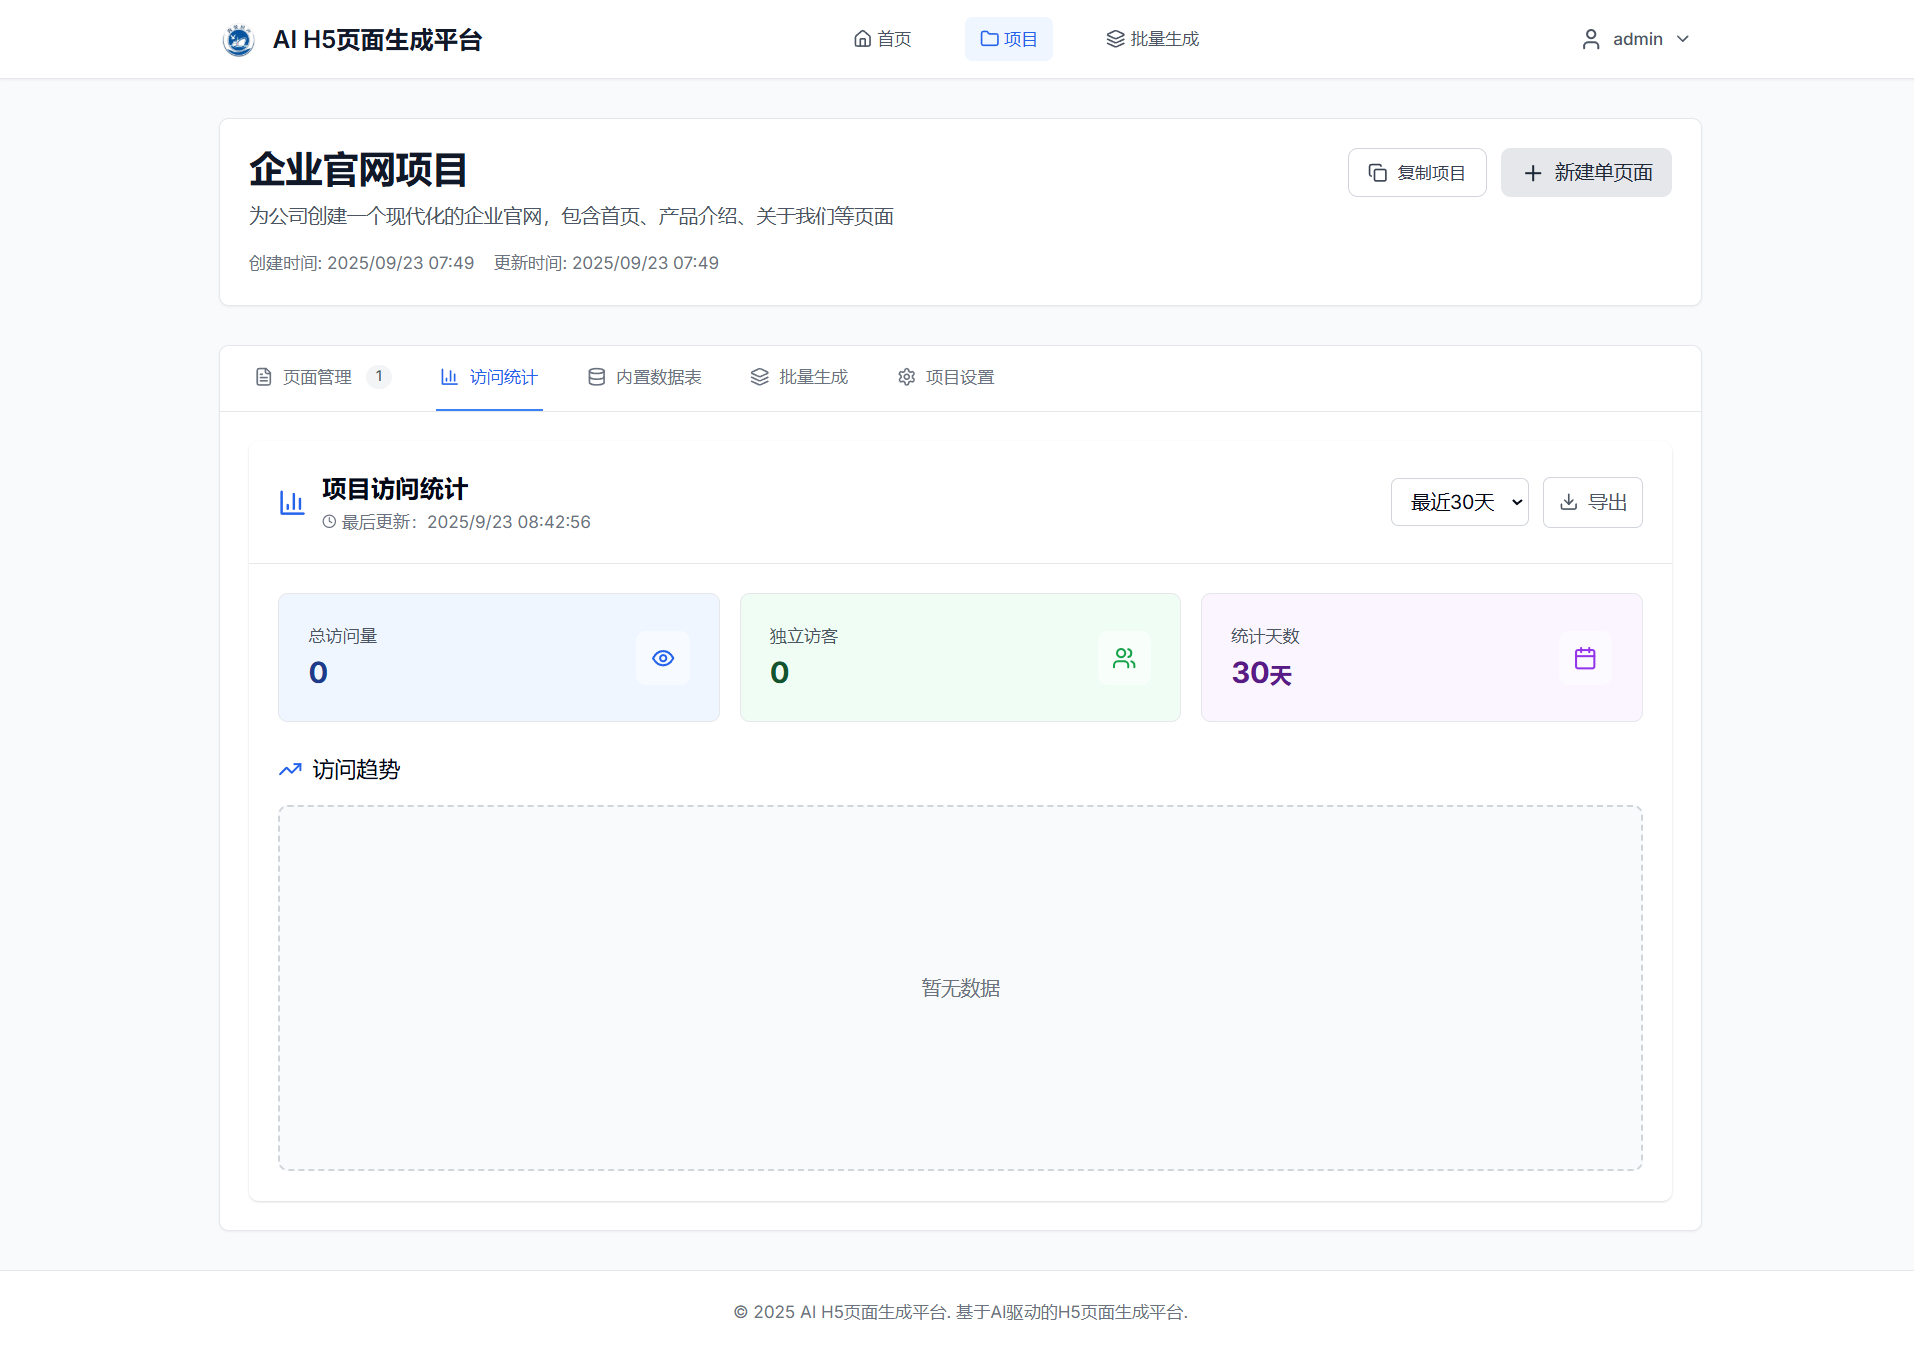Toggle the eye icon on 总访问量 card

coord(662,657)
